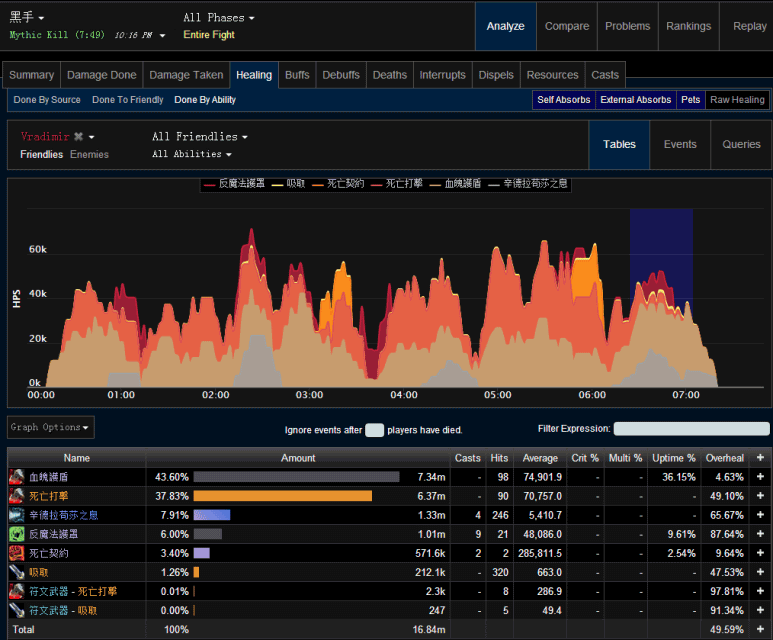Open the All Friendlies dropdown
The width and height of the screenshot is (773, 640).
(200, 137)
